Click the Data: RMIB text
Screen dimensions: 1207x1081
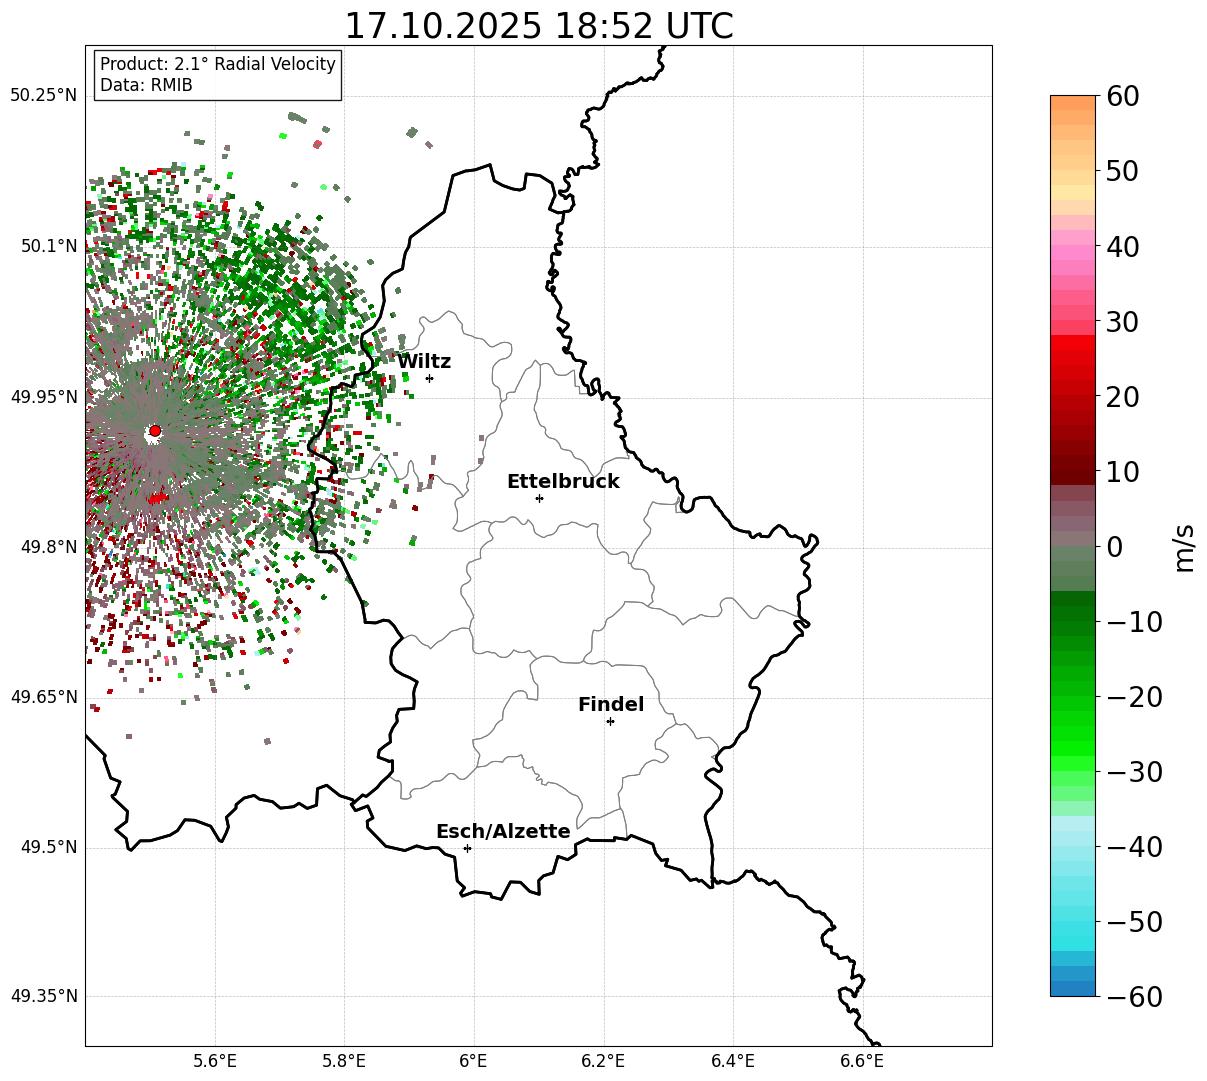[146, 86]
